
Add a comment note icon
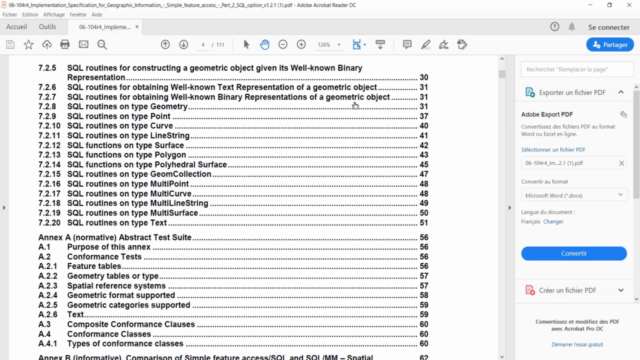pyautogui.click(x=407, y=44)
